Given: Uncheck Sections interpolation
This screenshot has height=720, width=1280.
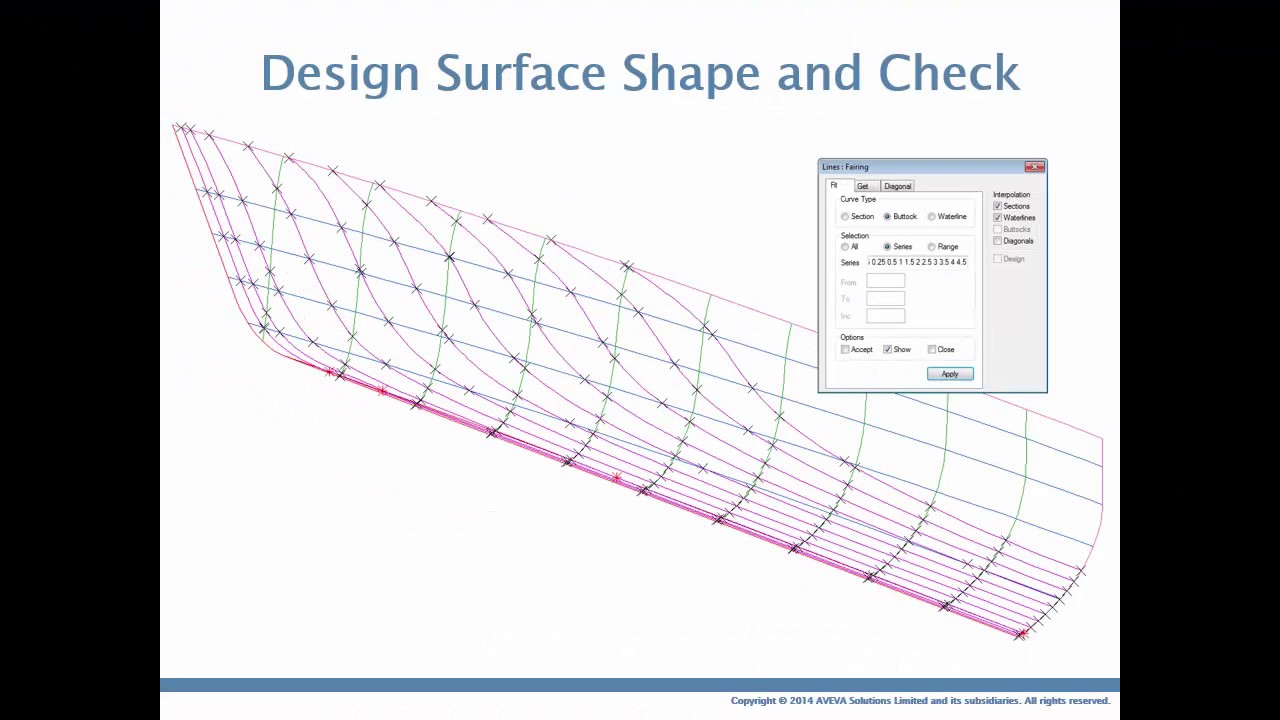Looking at the screenshot, I should 997,206.
